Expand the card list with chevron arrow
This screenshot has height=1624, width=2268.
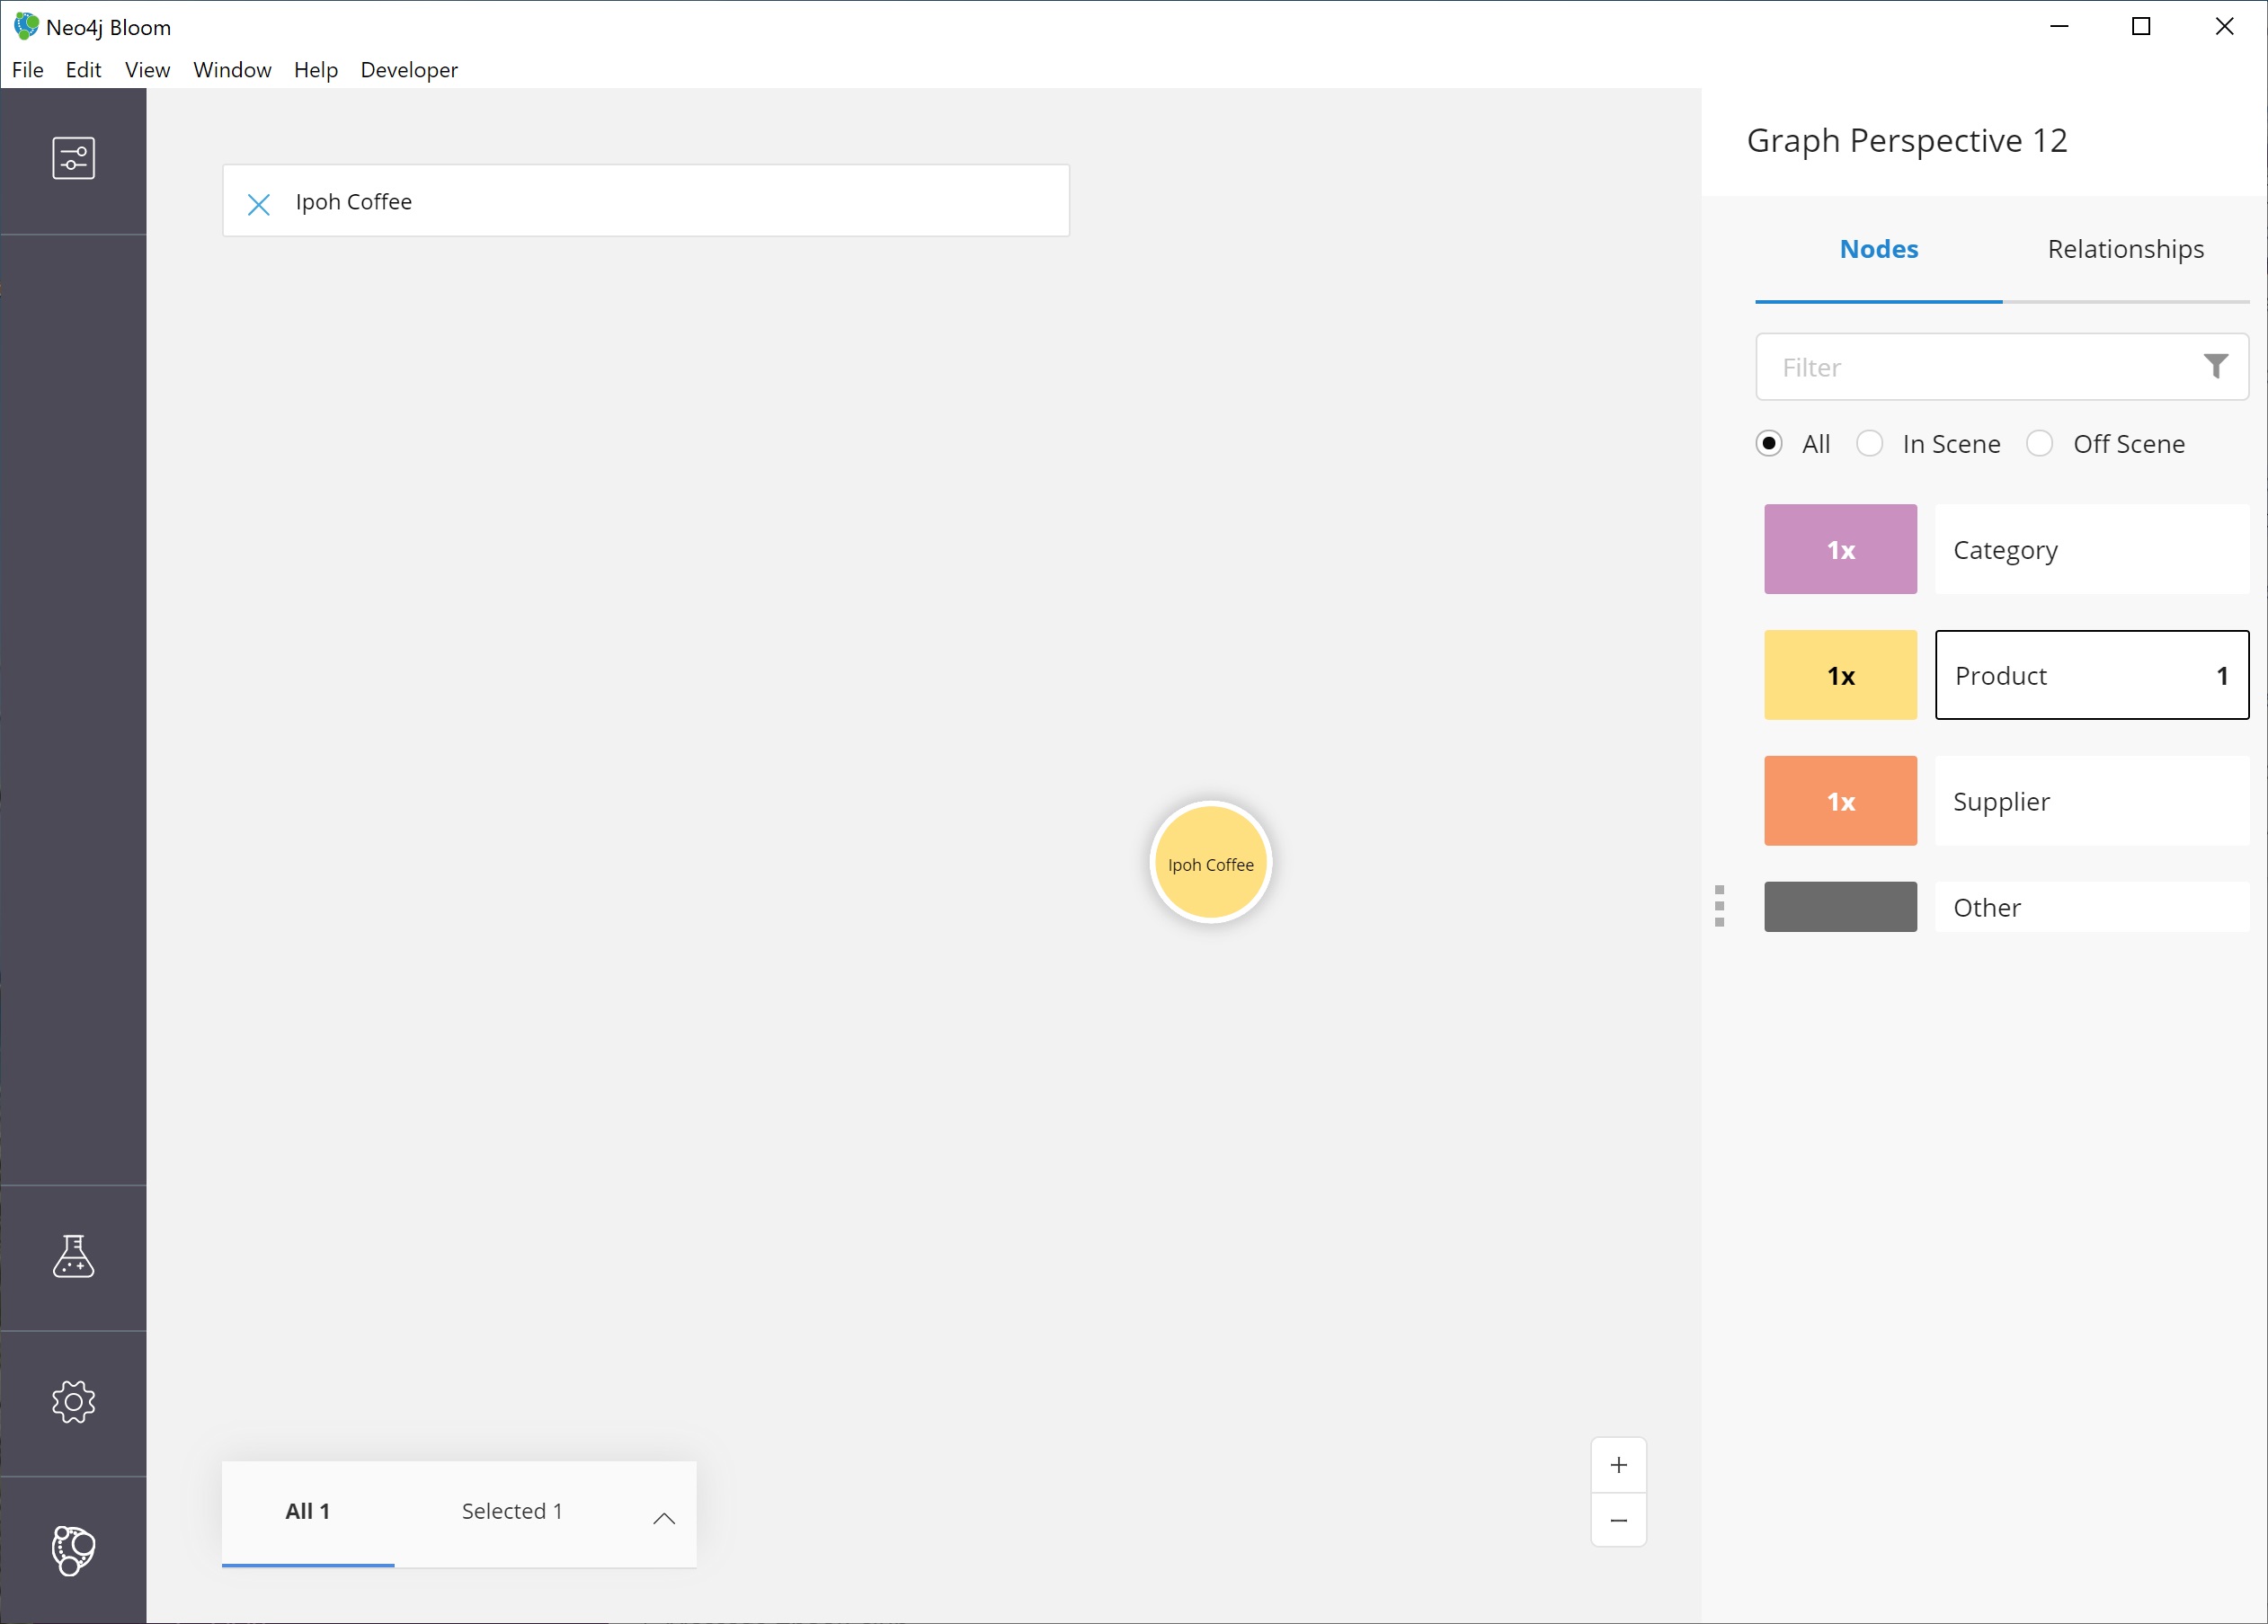pyautogui.click(x=664, y=1518)
